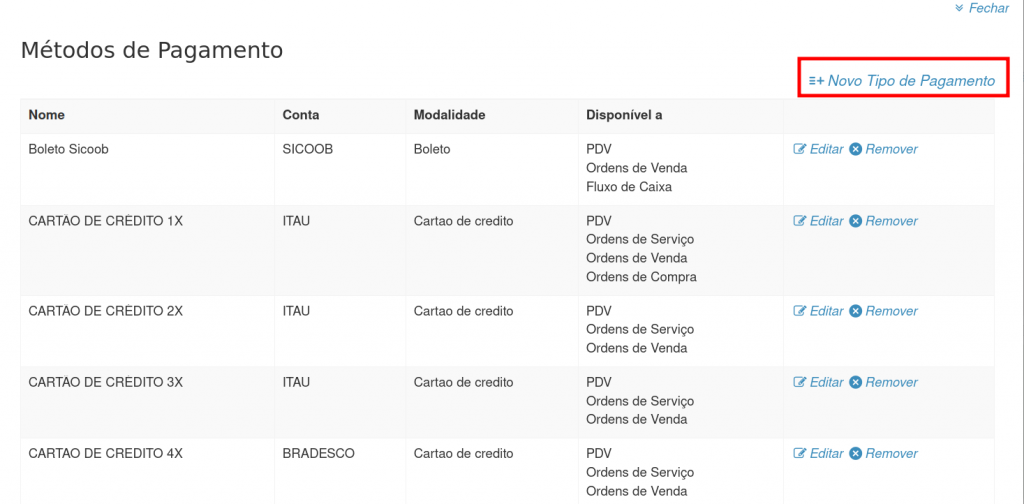Click the Modalidade column header
This screenshot has width=1024, height=504.
click(x=449, y=115)
